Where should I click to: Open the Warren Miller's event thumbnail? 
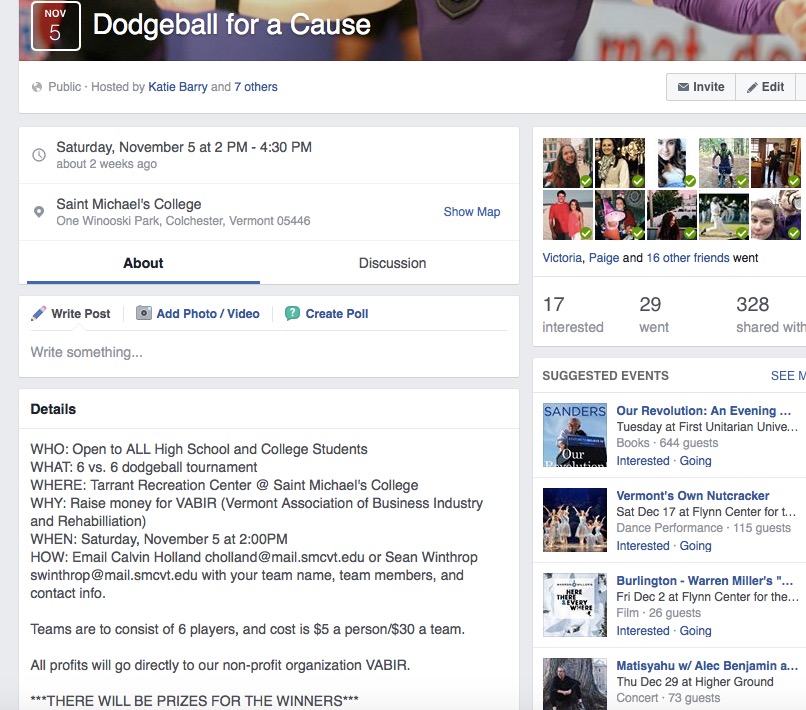pyautogui.click(x=575, y=605)
